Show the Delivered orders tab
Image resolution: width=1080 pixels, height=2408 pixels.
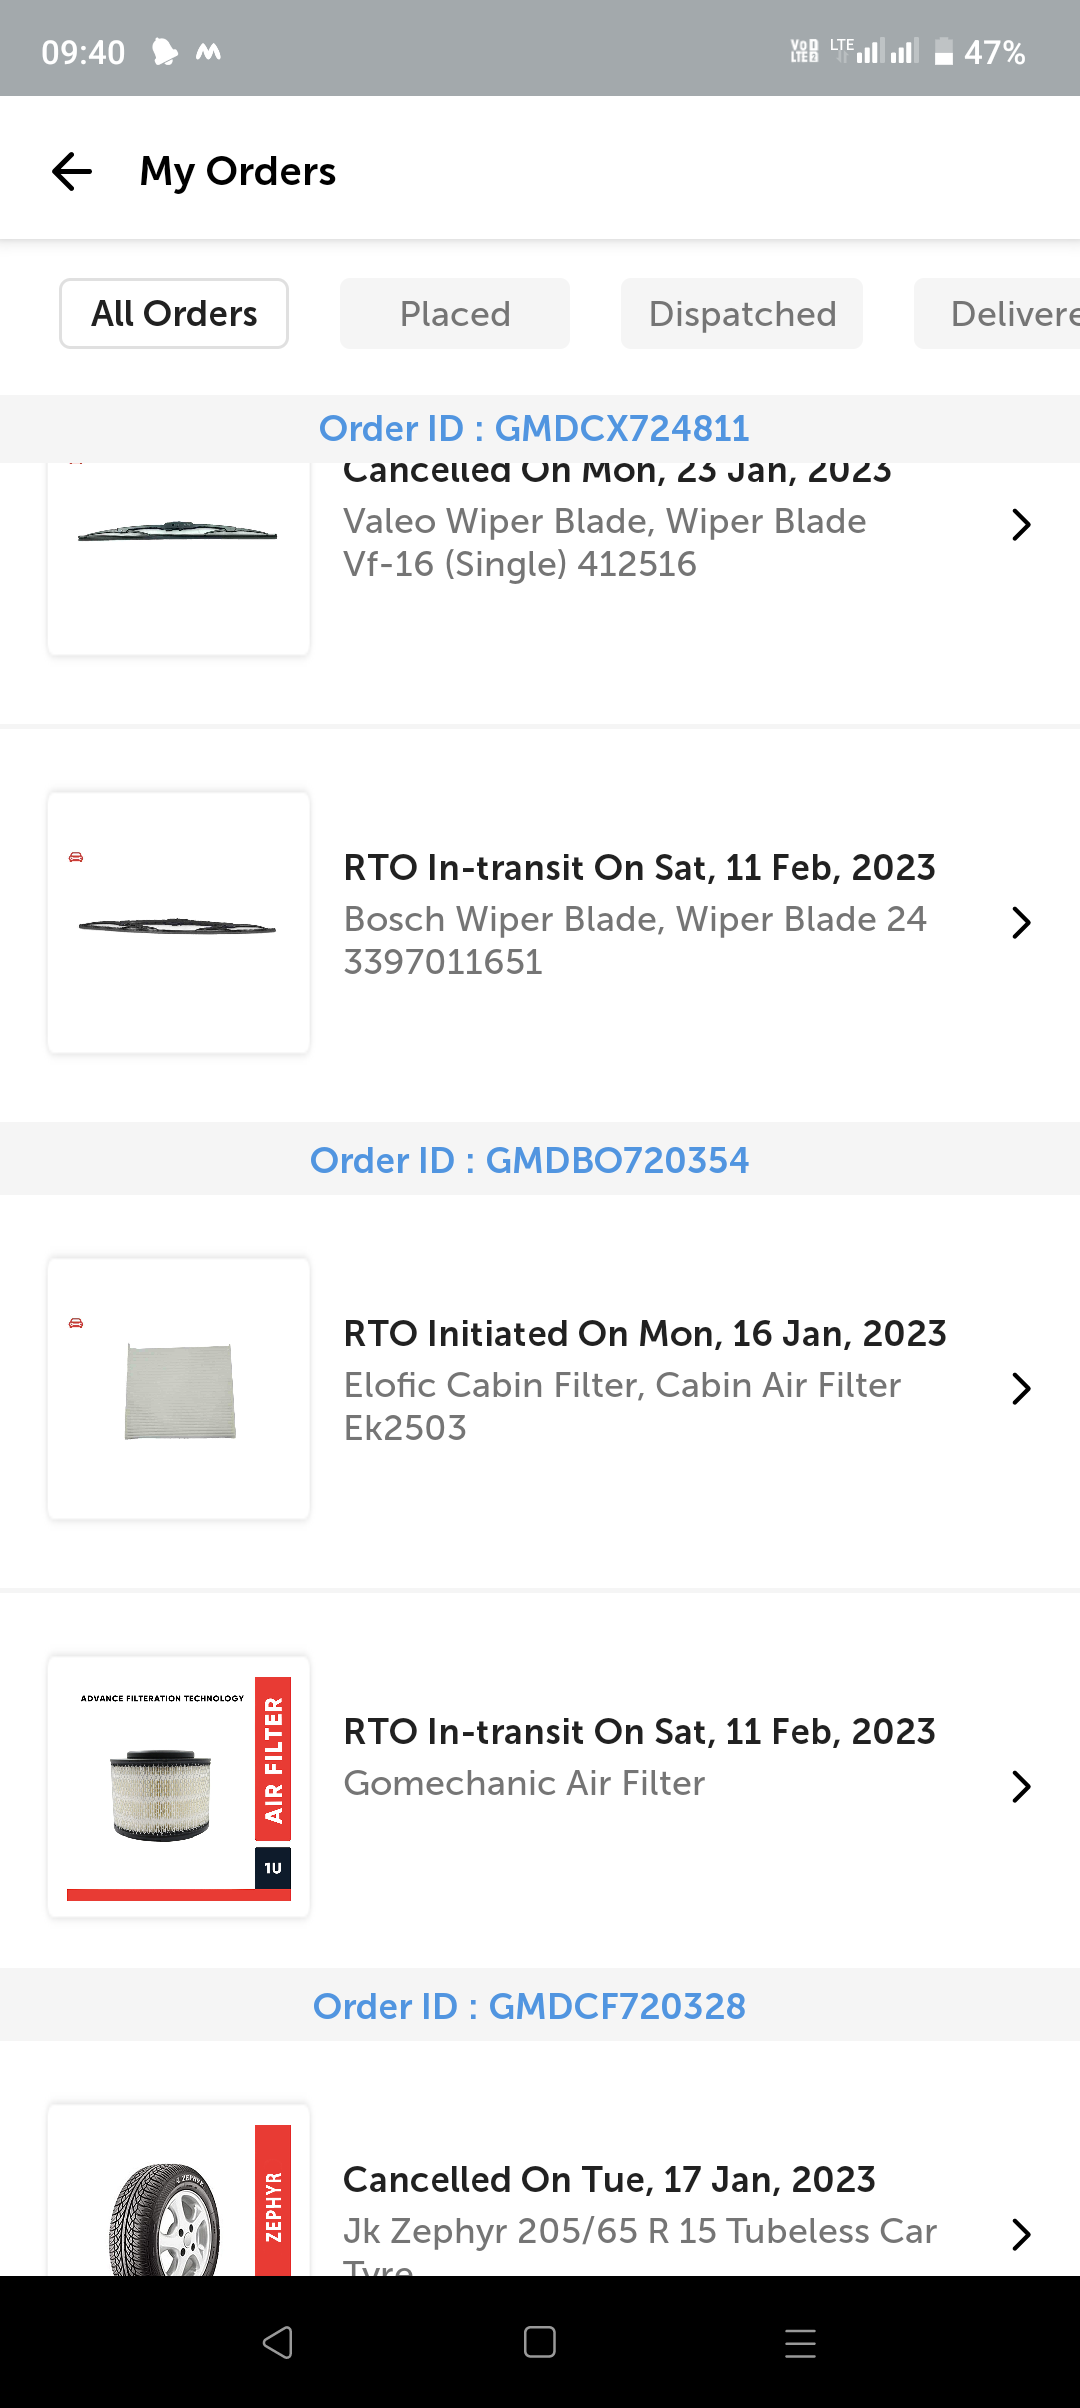(x=1000, y=314)
